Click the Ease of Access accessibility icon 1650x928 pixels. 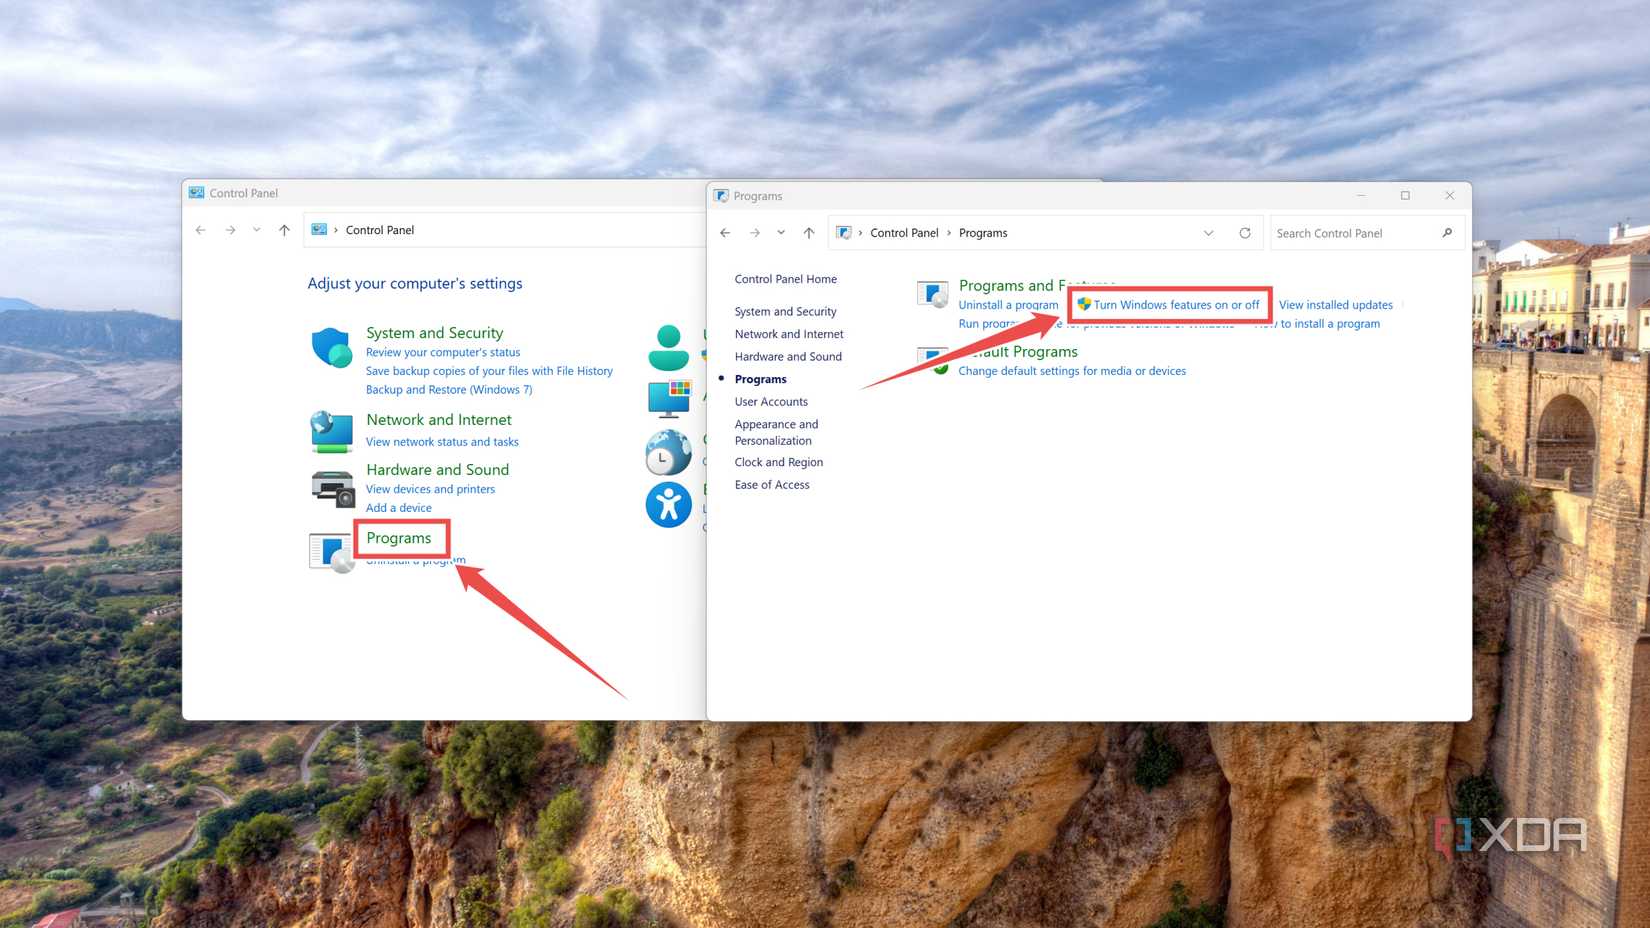[x=668, y=505]
